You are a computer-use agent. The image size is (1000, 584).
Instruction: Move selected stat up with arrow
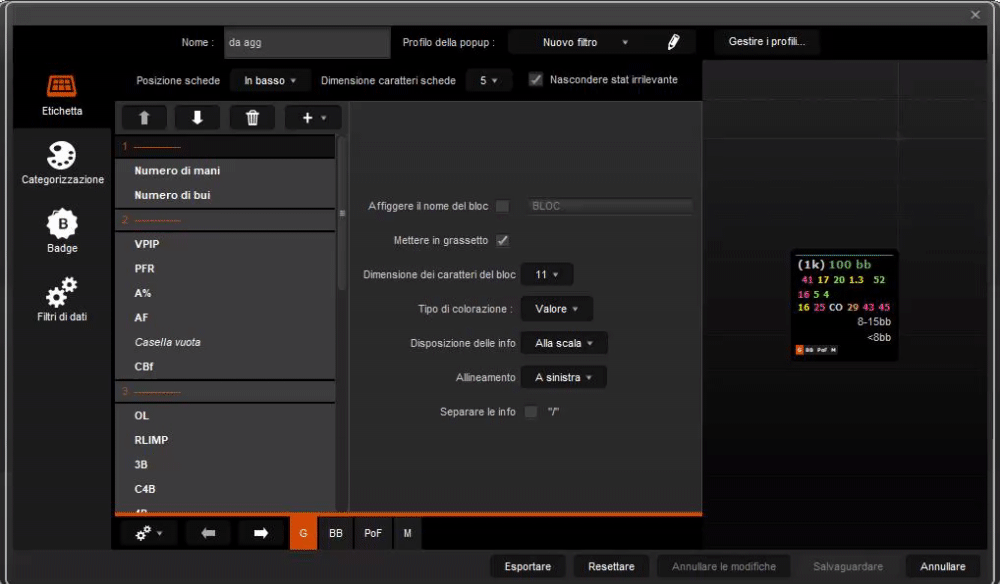tap(144, 117)
